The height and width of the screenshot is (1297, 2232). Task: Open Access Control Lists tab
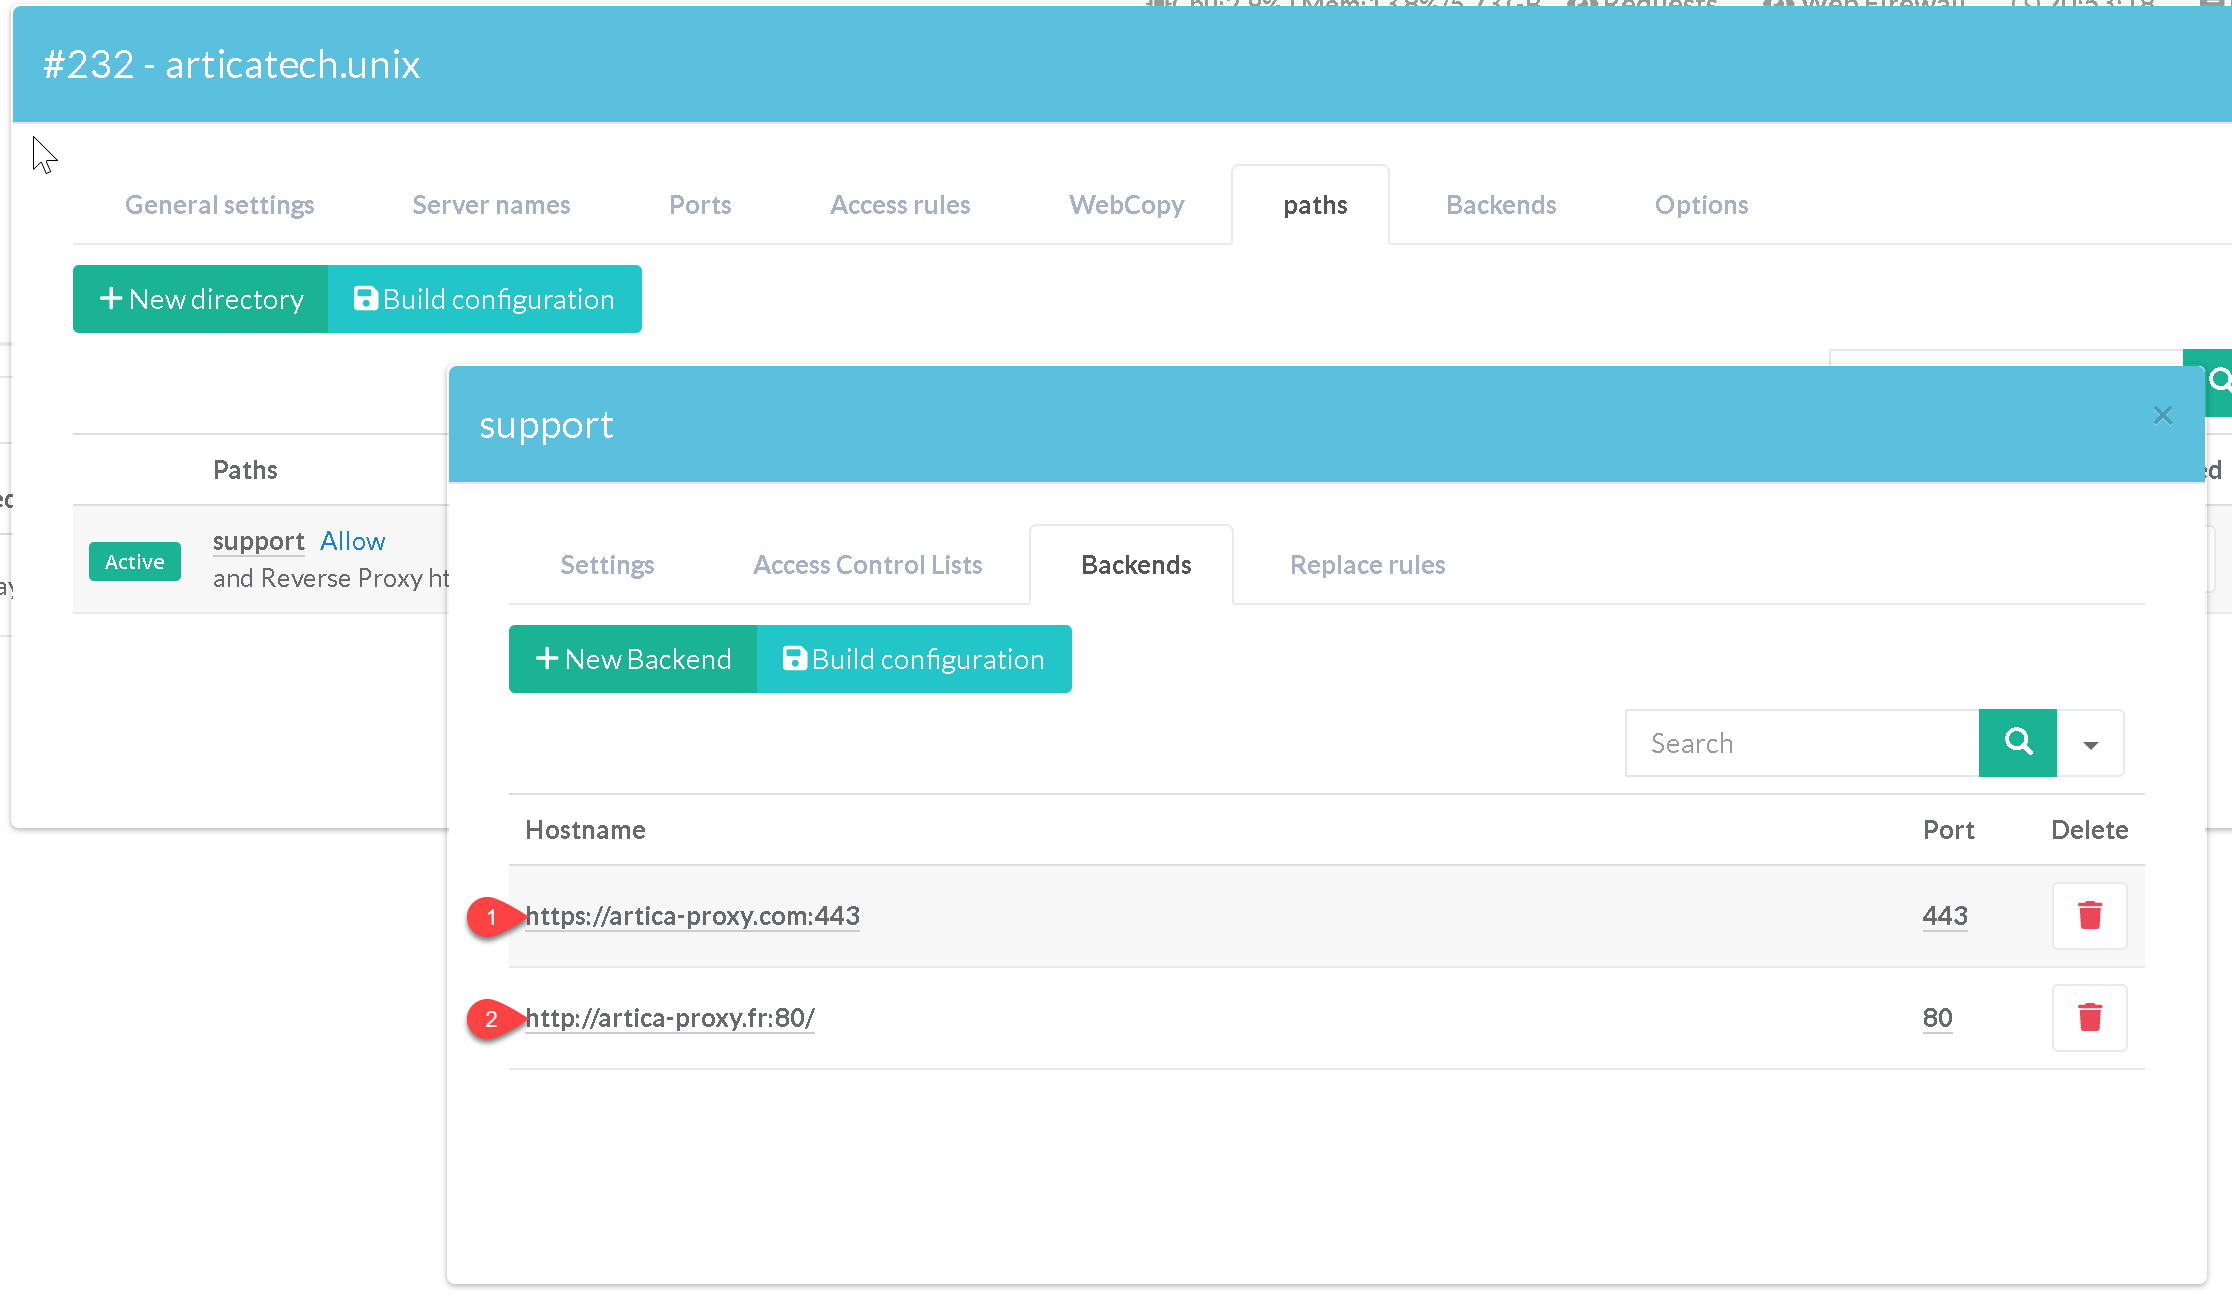click(867, 565)
